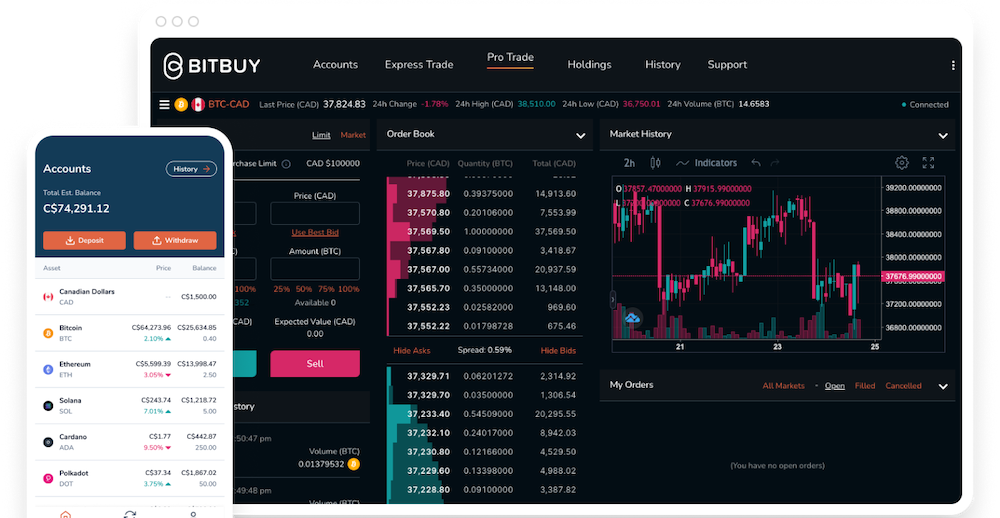Undo the last chart action
The width and height of the screenshot is (1000, 518).
click(756, 163)
